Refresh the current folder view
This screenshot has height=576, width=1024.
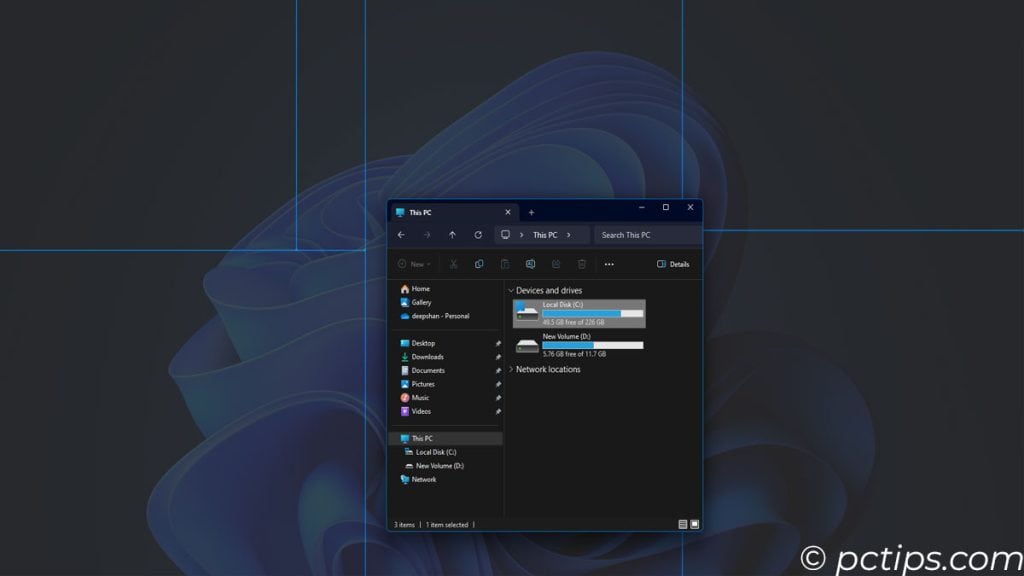tap(477, 234)
